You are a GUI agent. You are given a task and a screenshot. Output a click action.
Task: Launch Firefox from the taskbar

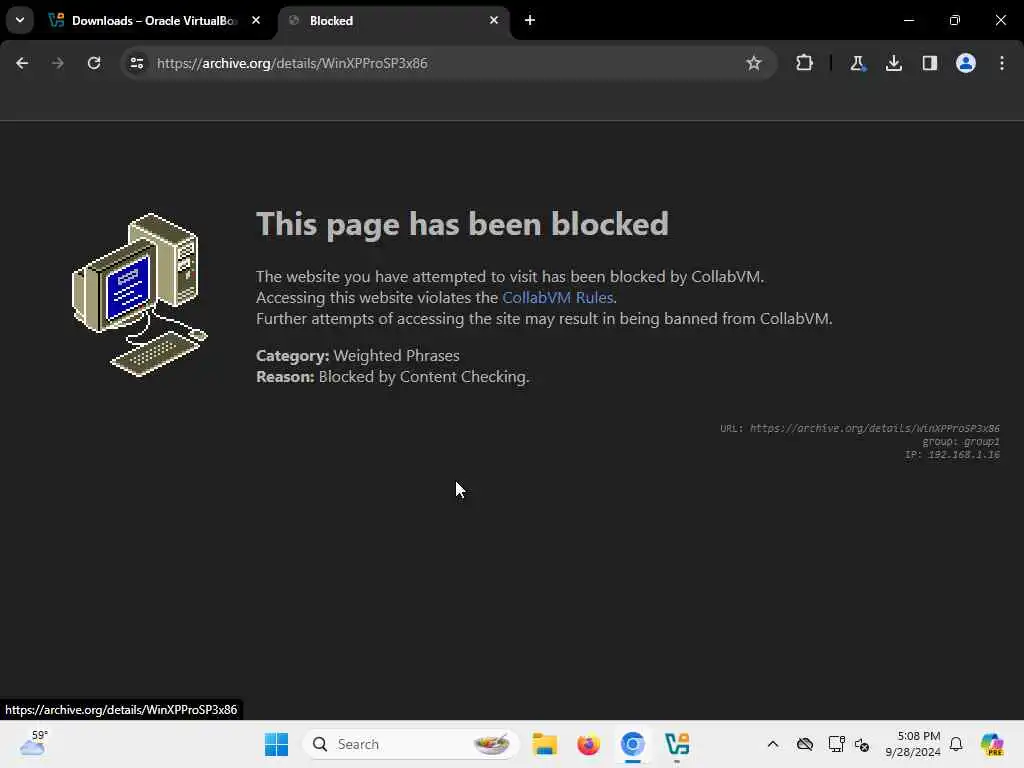coord(588,744)
